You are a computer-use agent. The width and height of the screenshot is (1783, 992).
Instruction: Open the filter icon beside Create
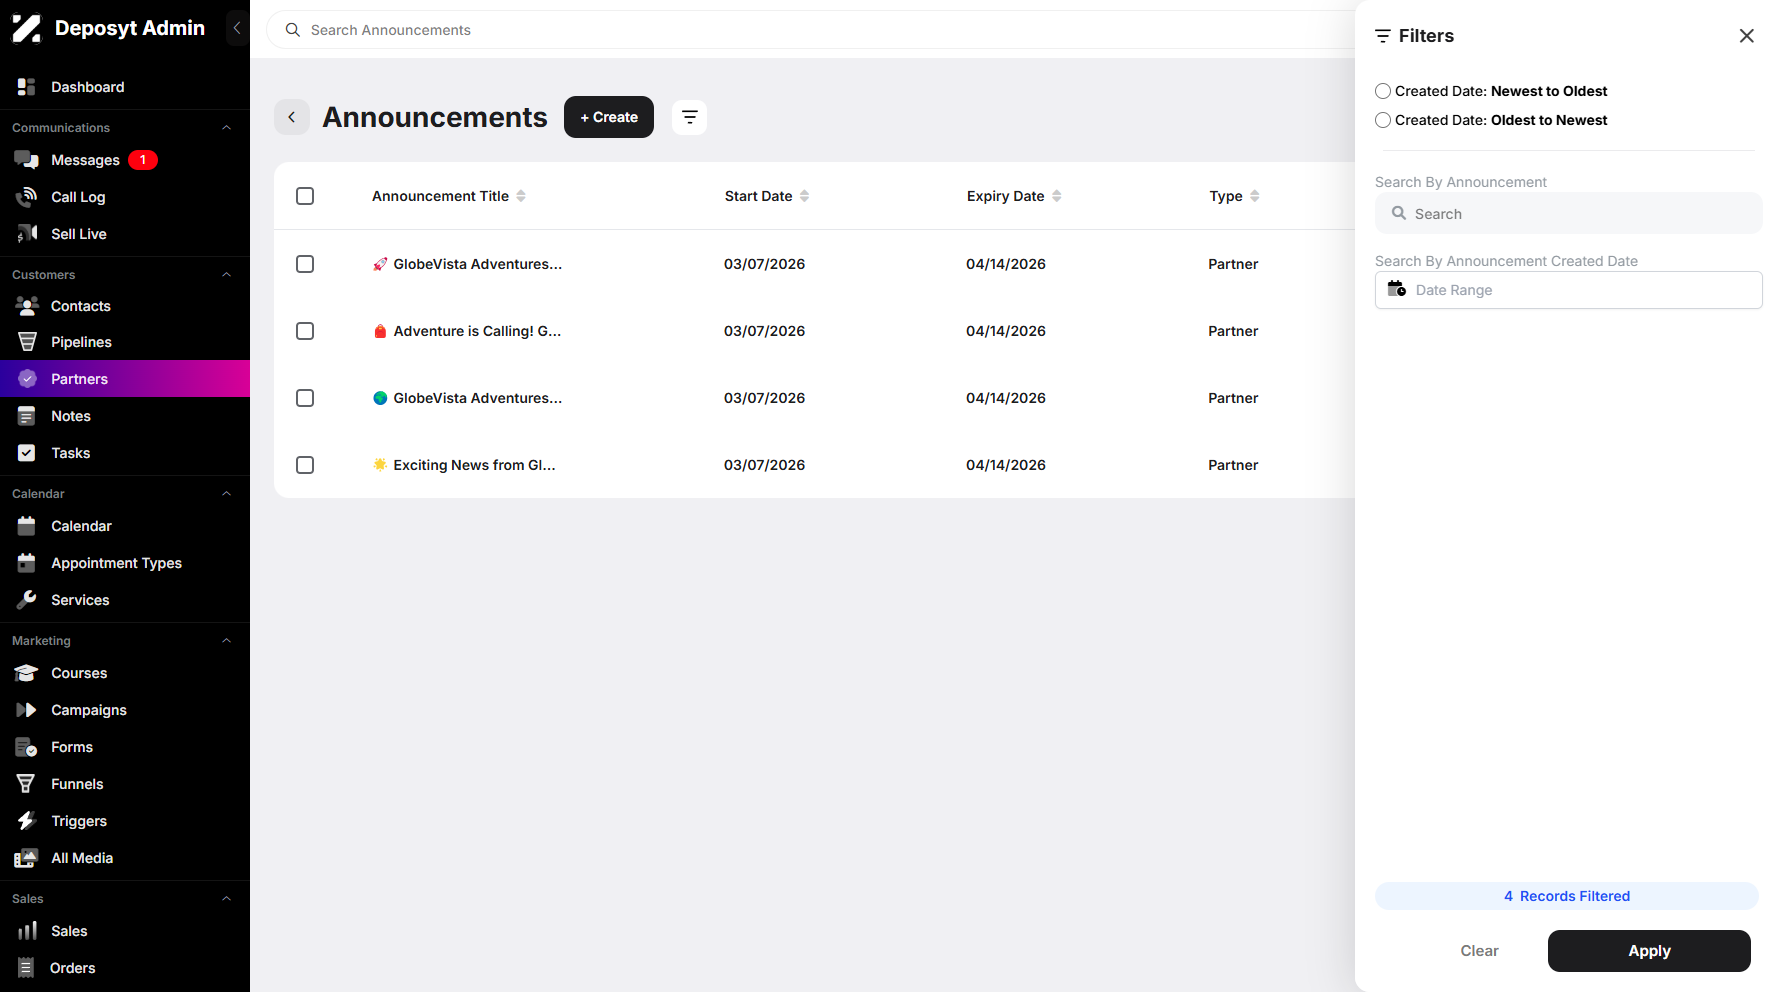coord(690,117)
